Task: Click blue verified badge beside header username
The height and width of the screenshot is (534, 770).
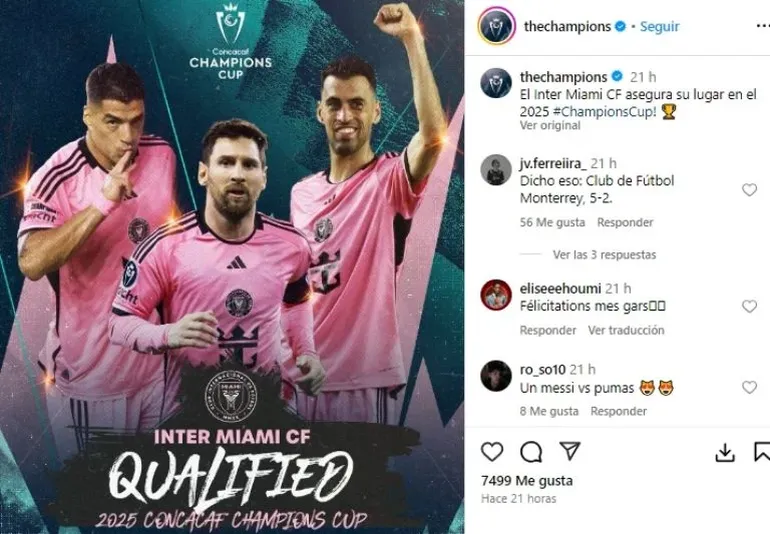Action: [x=620, y=26]
